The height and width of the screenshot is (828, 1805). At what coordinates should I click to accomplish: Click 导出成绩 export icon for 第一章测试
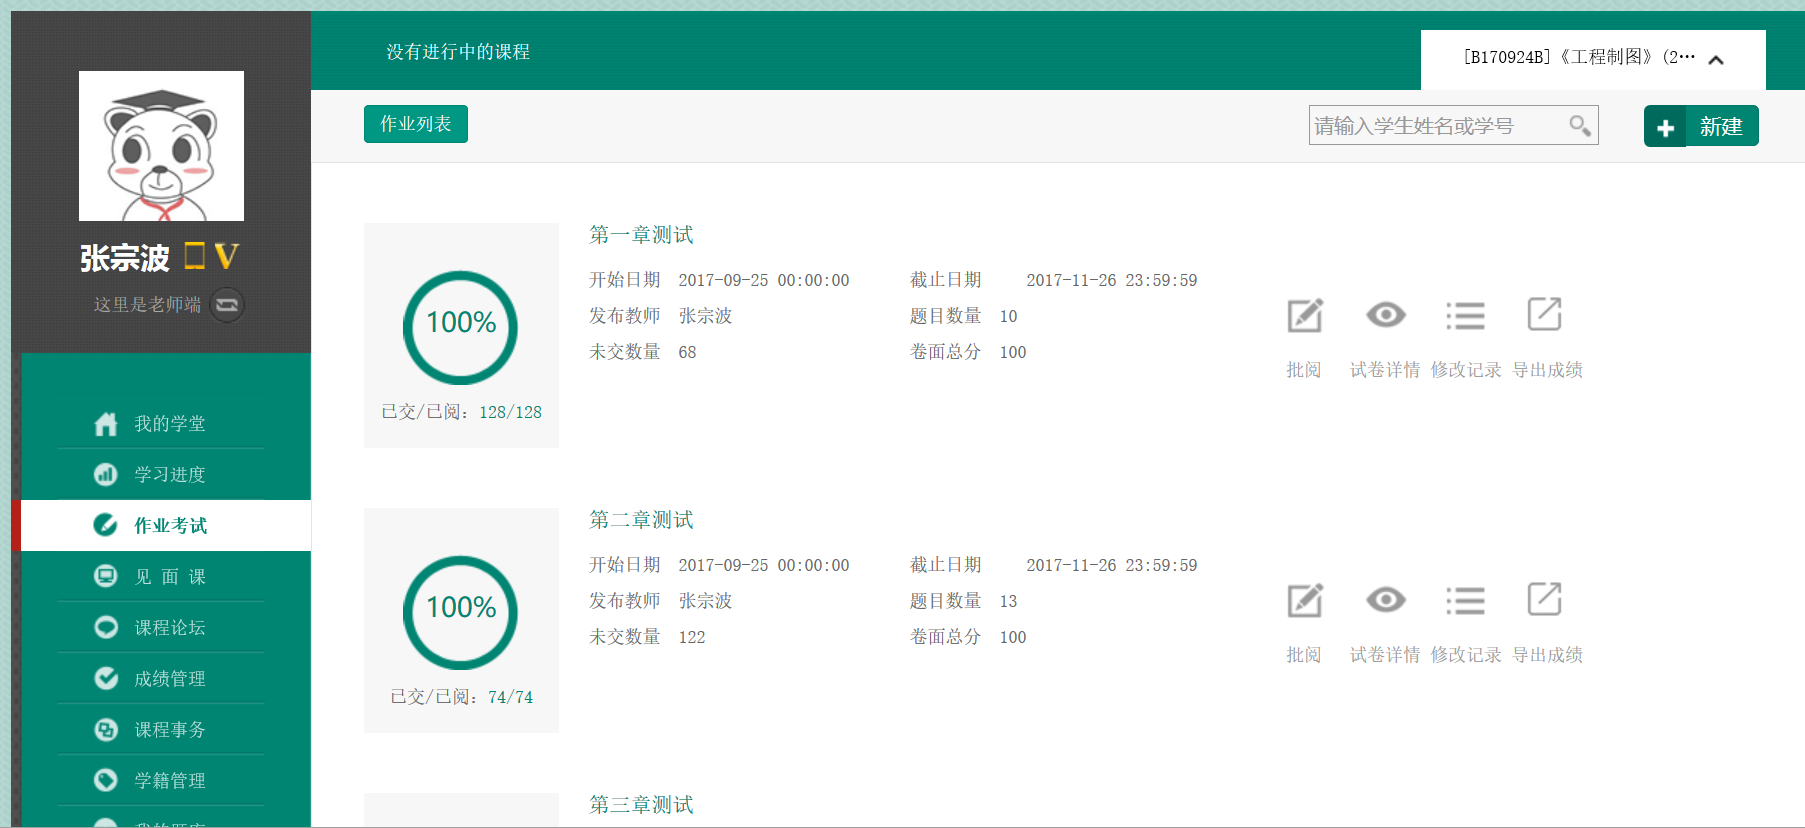[1545, 314]
